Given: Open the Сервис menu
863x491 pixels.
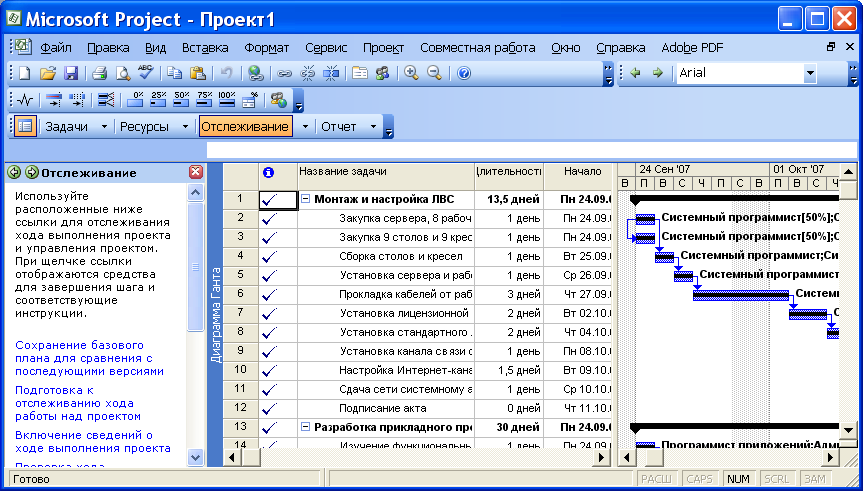Looking at the screenshot, I should [x=326, y=48].
